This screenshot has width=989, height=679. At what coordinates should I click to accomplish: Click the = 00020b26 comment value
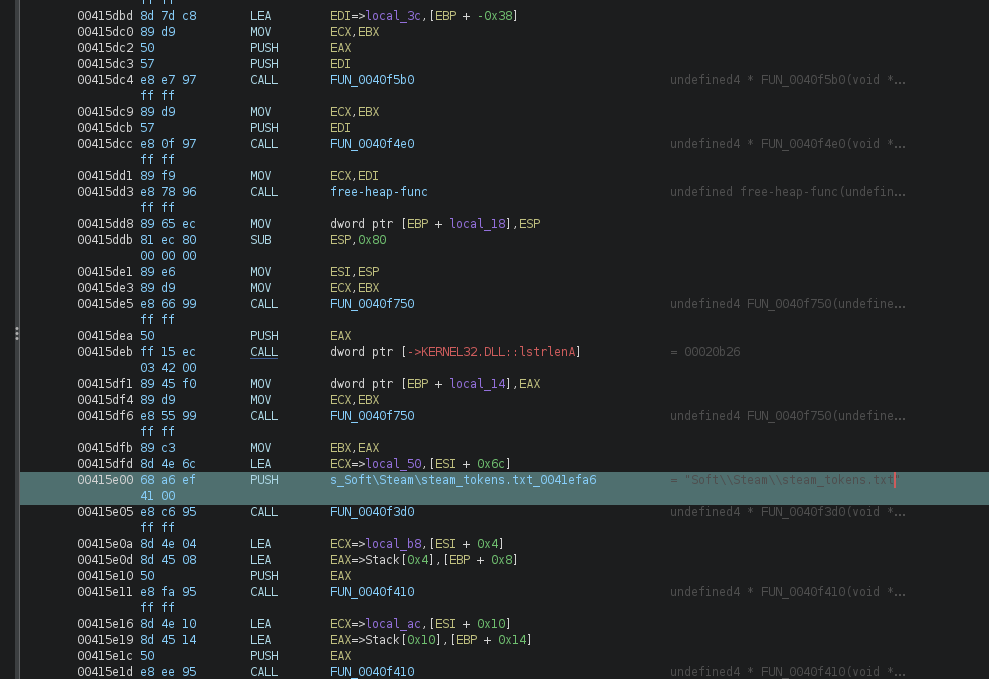tap(705, 352)
